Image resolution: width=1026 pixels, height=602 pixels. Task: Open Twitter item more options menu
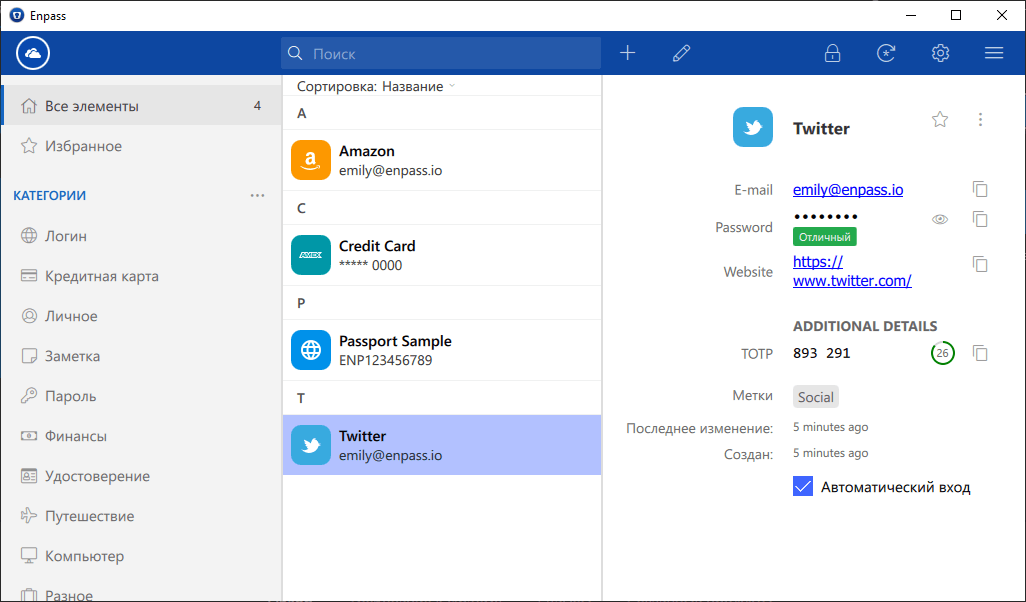pos(980,120)
